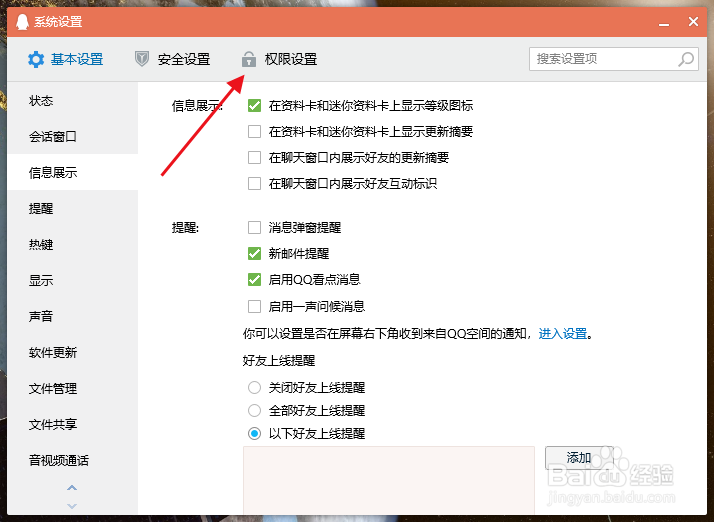The height and width of the screenshot is (522, 714).
Task: Select 声音 in the sidebar
Action: [x=72, y=316]
